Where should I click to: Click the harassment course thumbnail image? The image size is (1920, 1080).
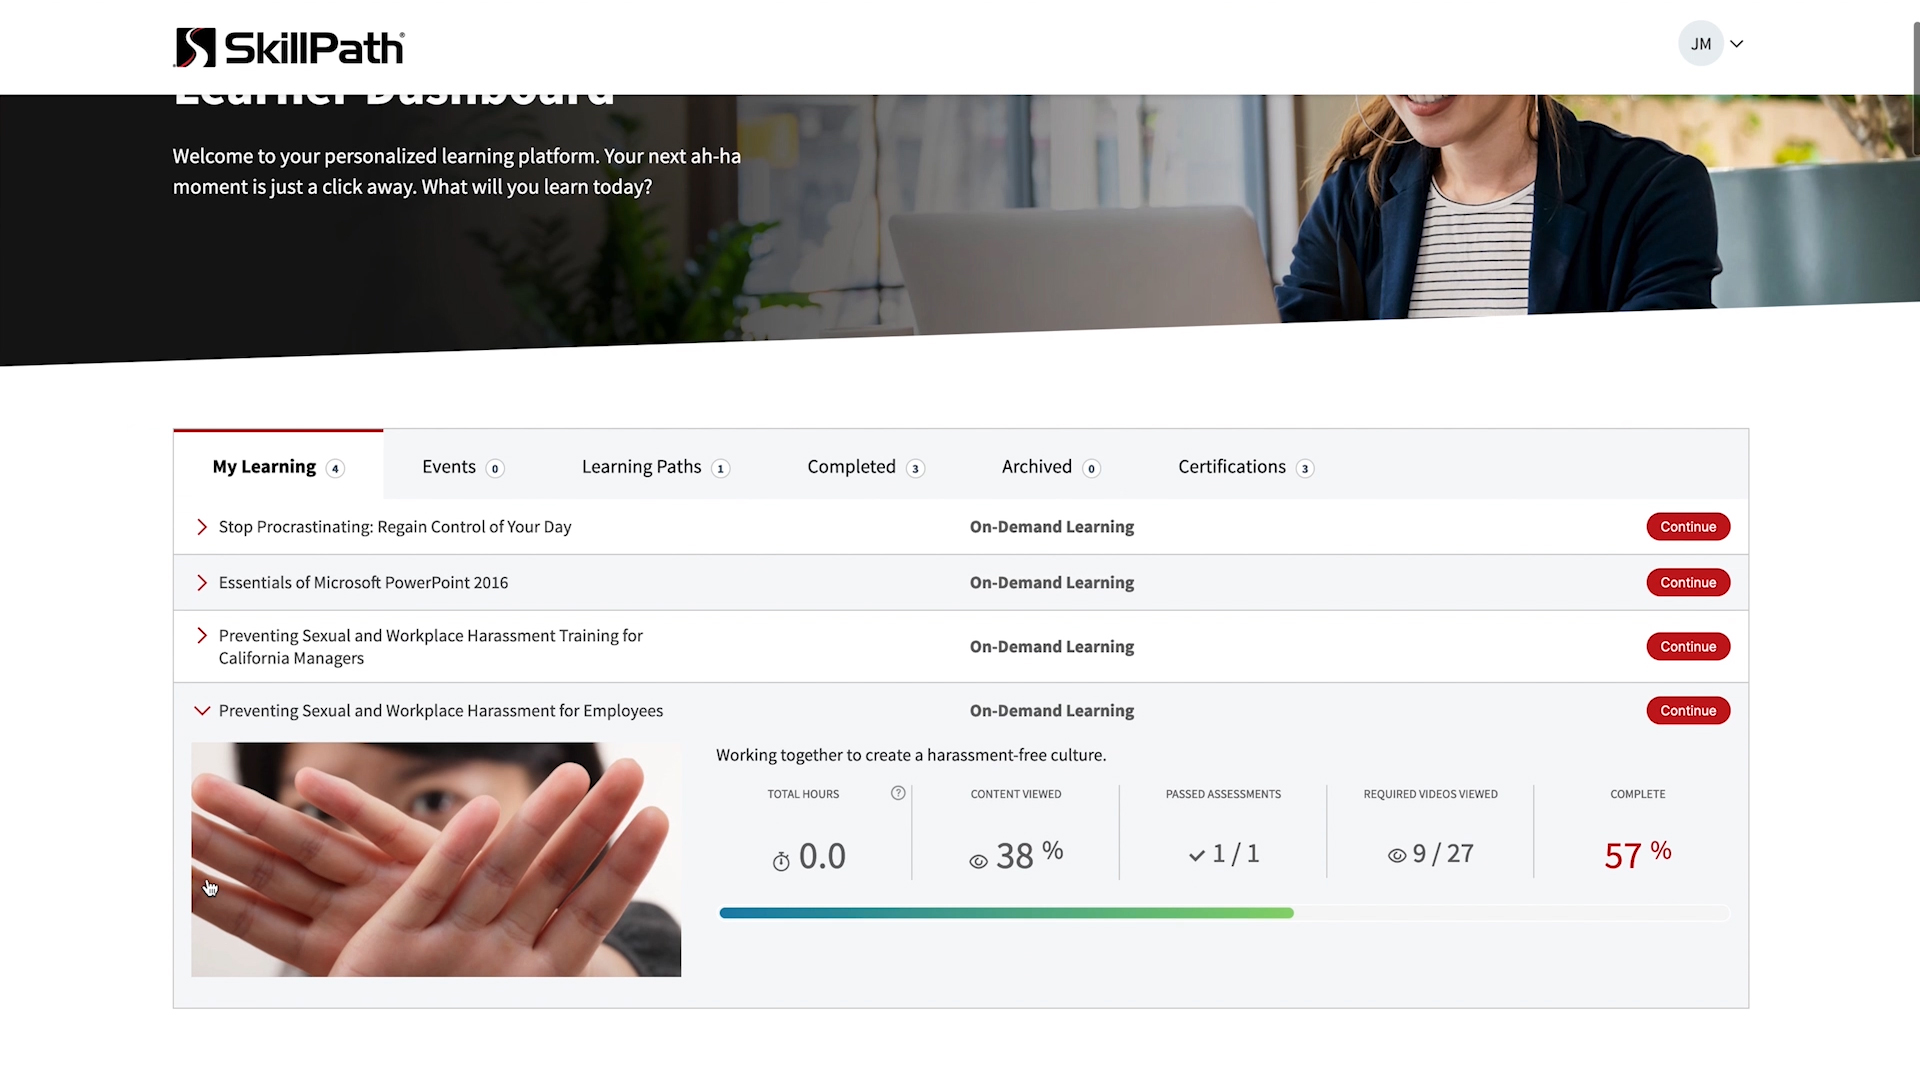[436, 859]
